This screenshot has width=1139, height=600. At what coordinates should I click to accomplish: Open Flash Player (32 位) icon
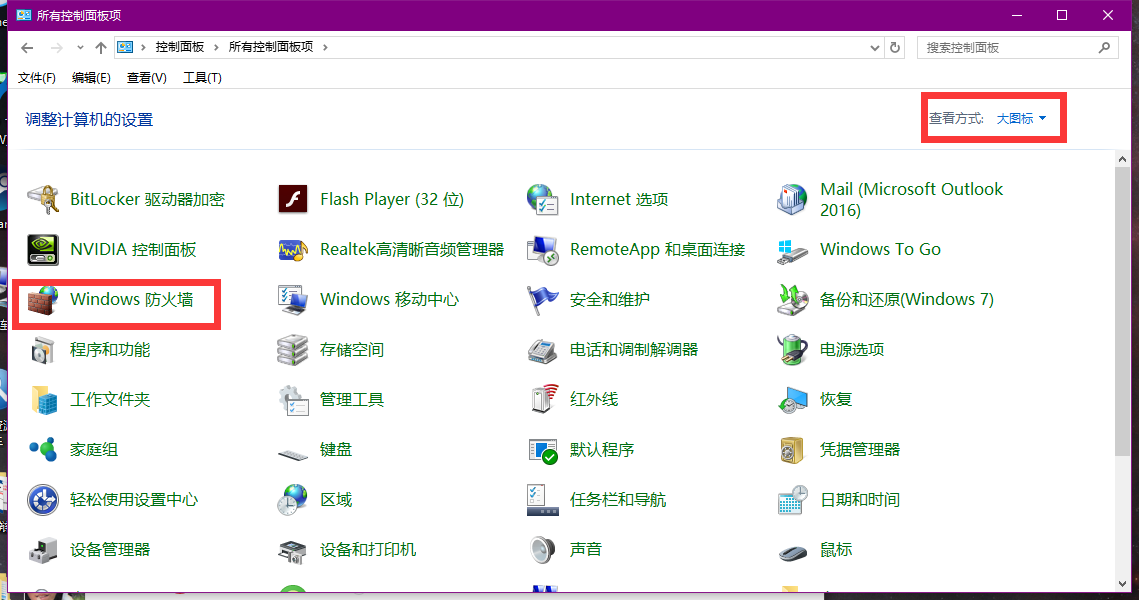293,200
